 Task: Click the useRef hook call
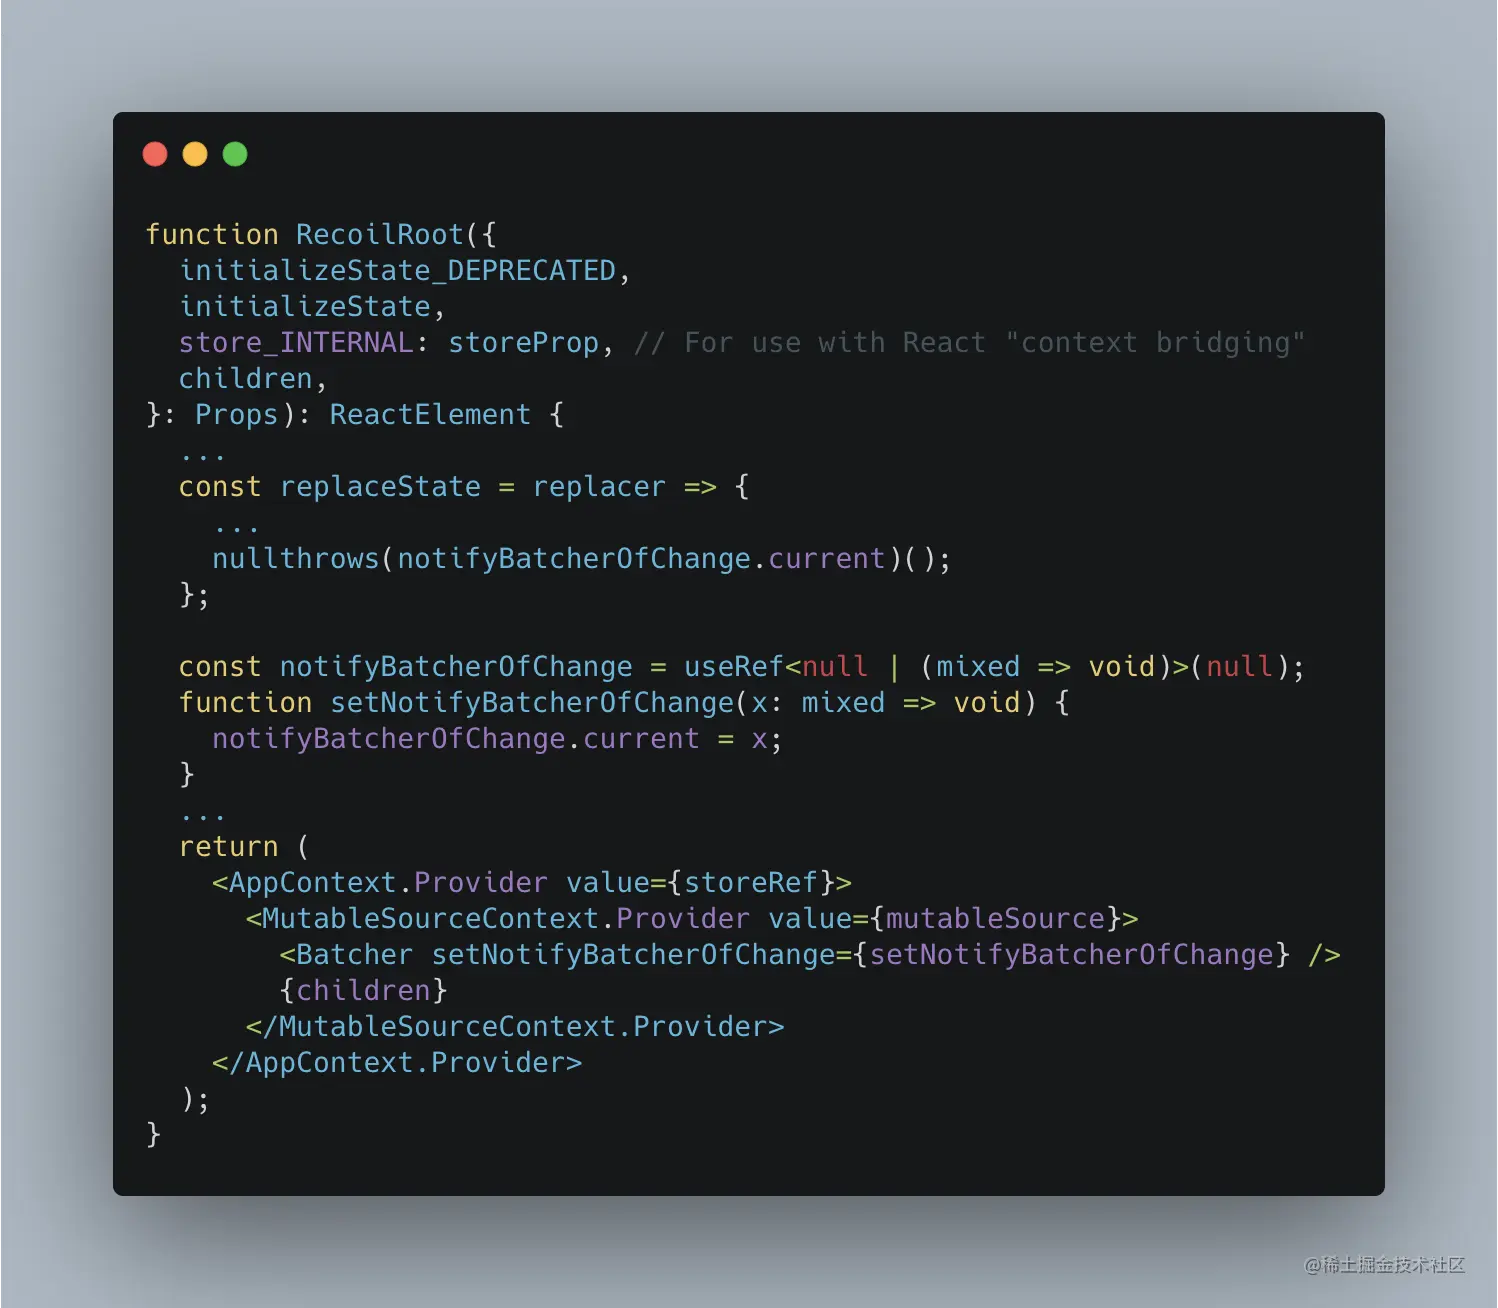pyautogui.click(x=734, y=667)
